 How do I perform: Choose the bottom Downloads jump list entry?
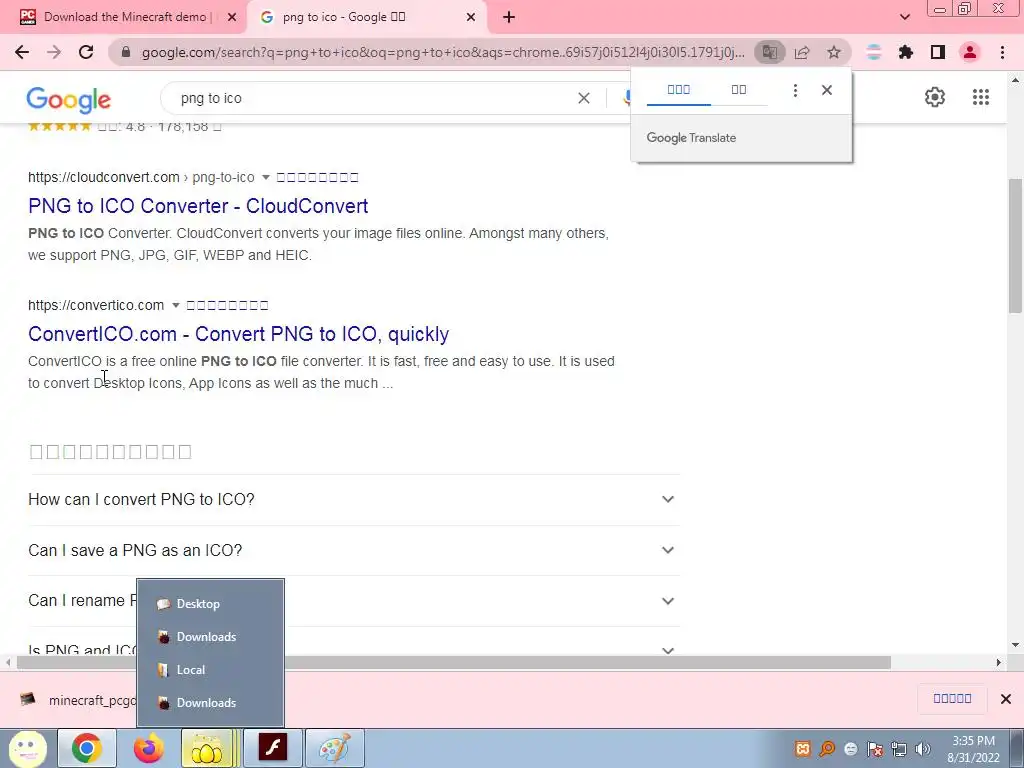click(x=210, y=703)
